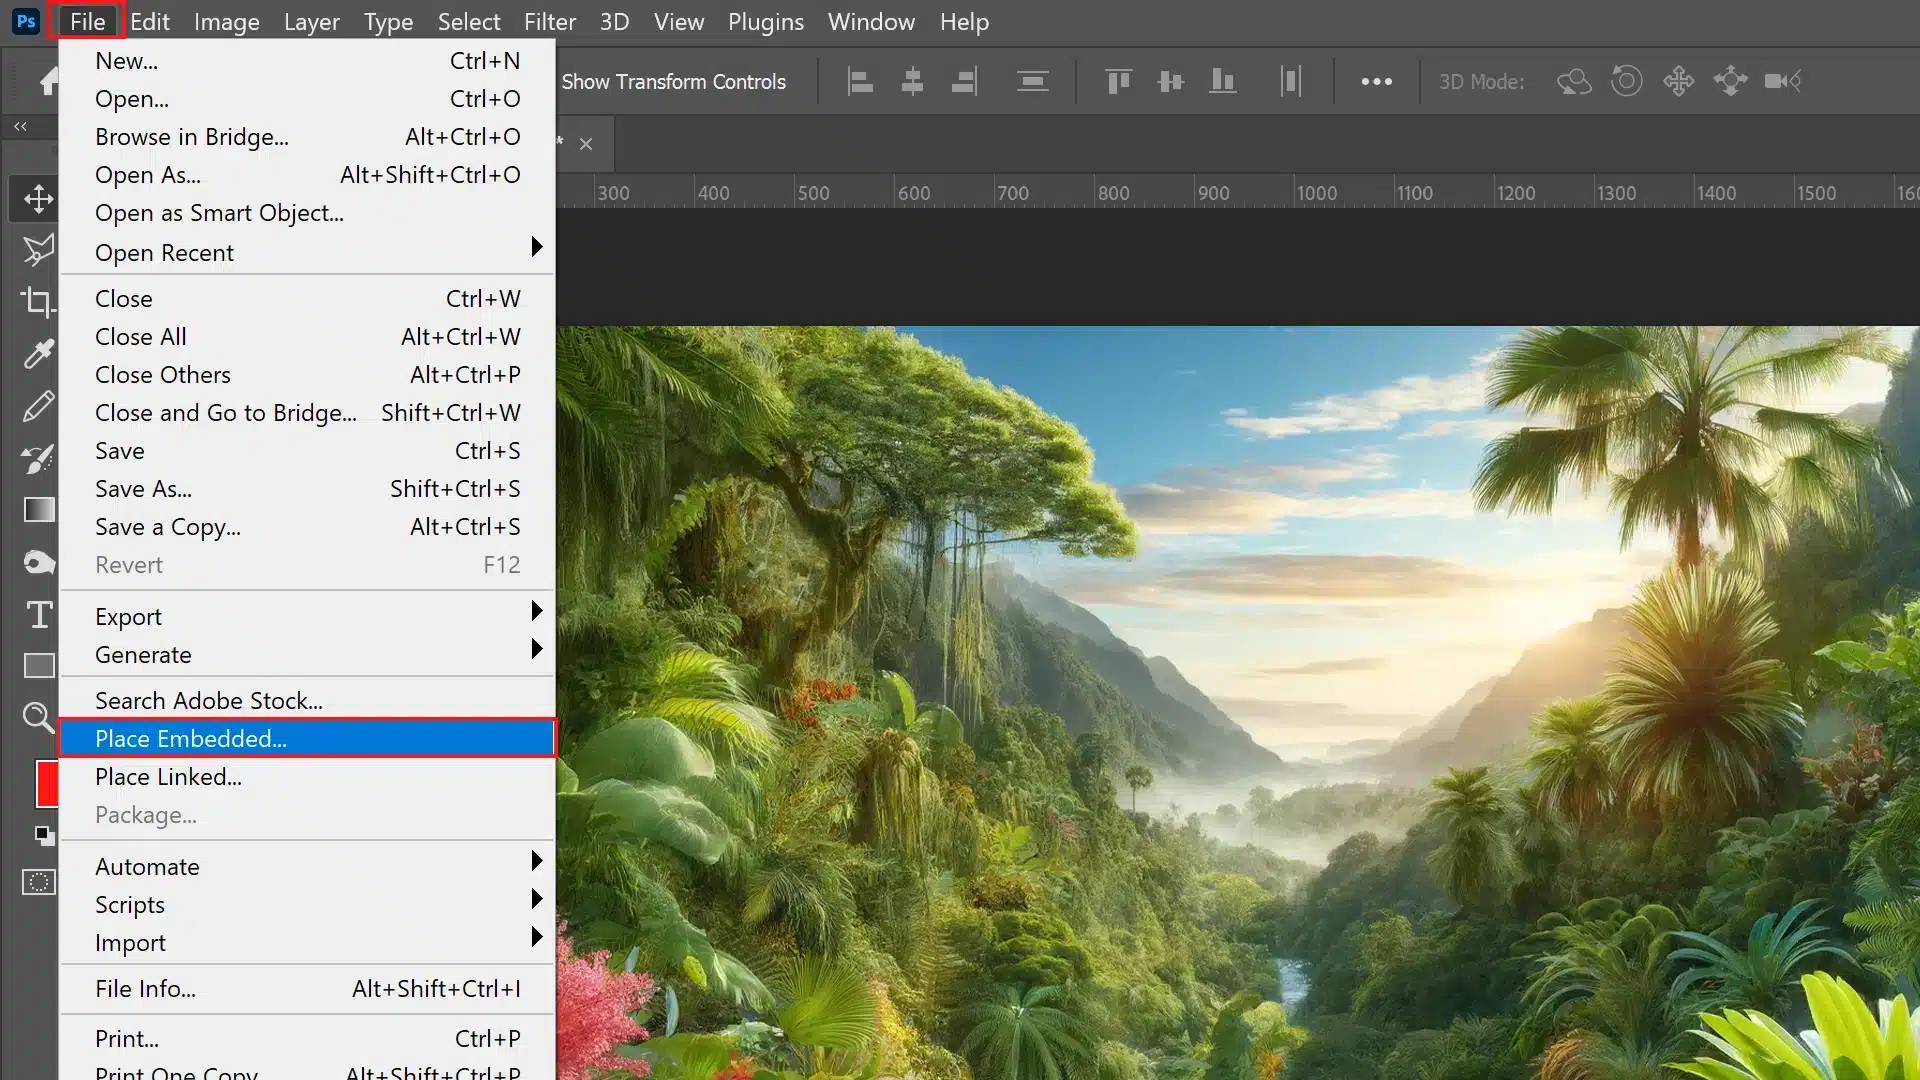Align left edges icon in options bar
The width and height of the screenshot is (1920, 1080).
coord(860,81)
